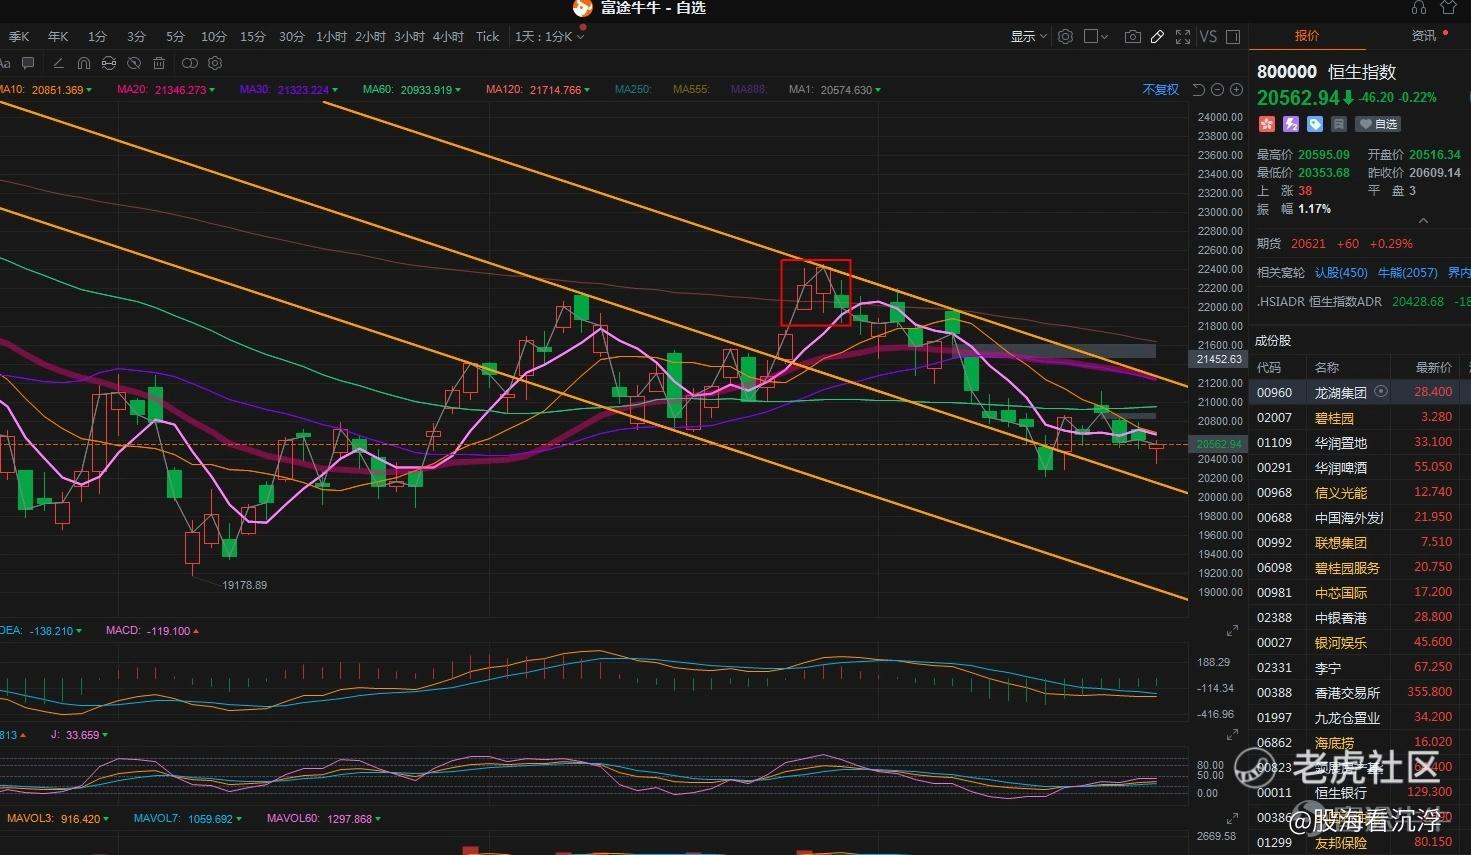Open the comment annotation tool
Screen dimensions: 1471x855
click(x=28, y=63)
